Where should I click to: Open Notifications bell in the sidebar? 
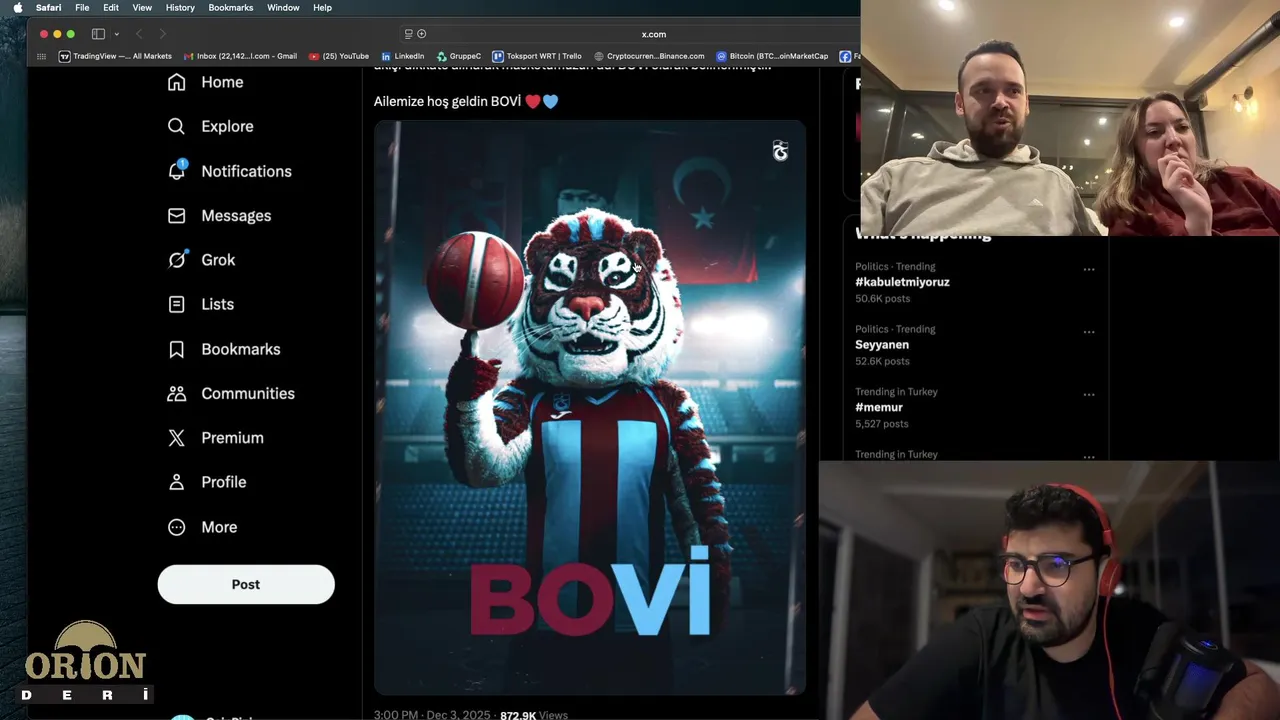coord(229,171)
